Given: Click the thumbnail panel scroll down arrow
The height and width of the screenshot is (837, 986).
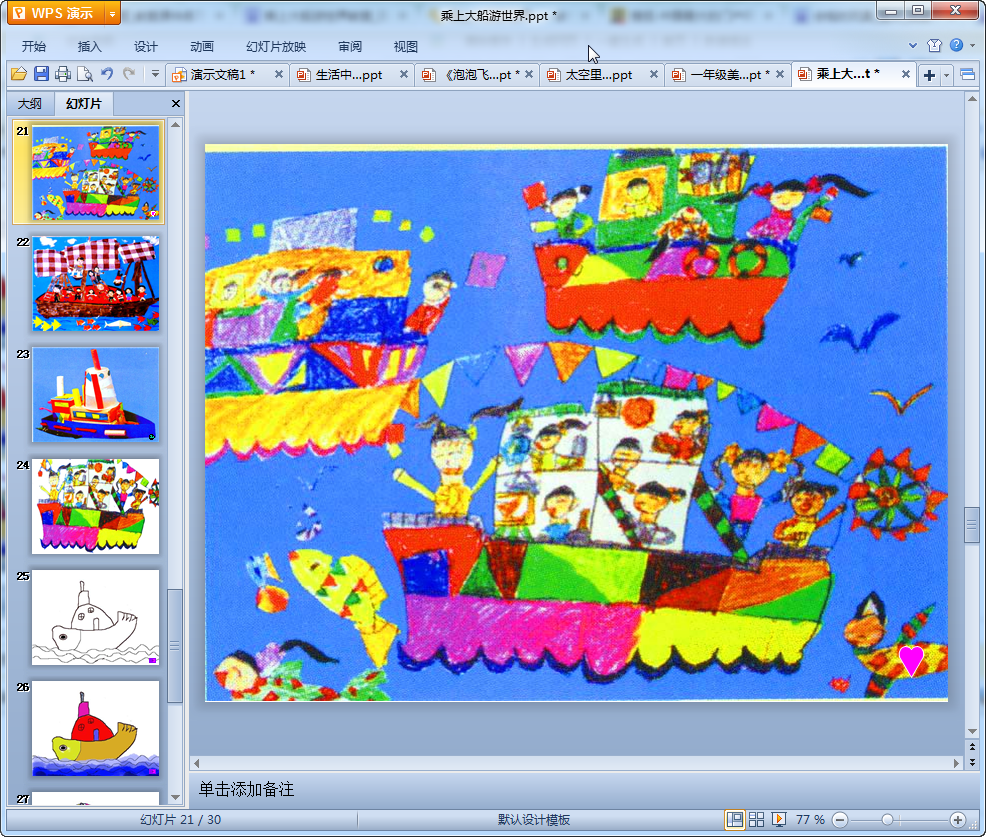Looking at the screenshot, I should [175, 797].
